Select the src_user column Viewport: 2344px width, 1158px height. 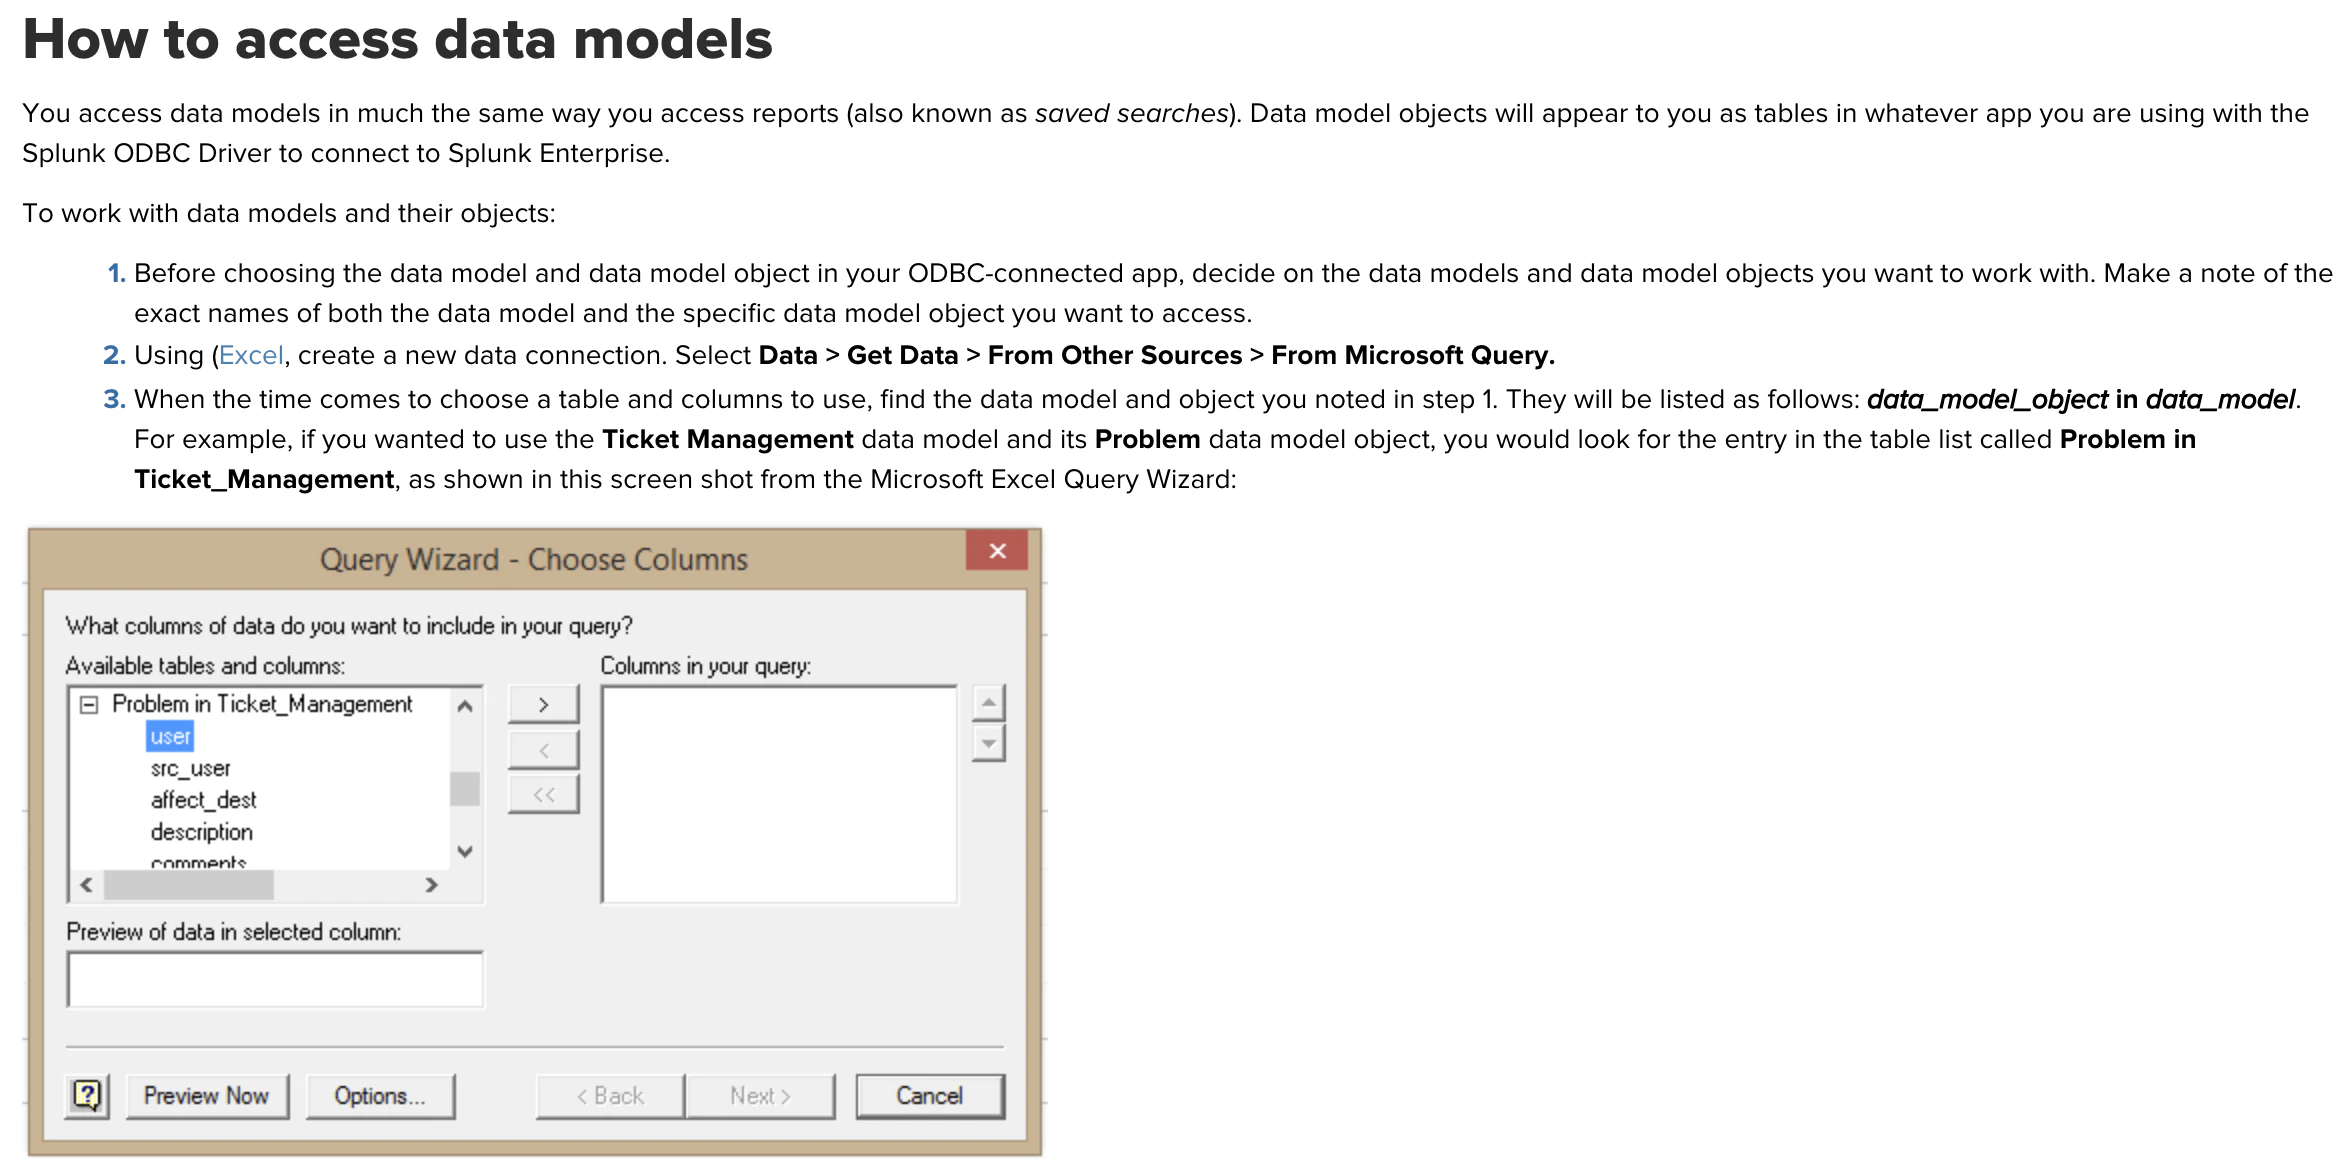click(190, 768)
